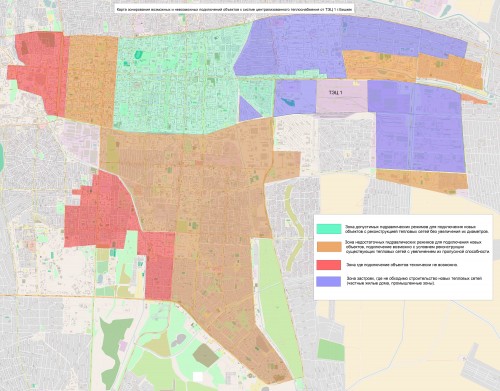Click the orange zone legend description text
This screenshot has width=500, height=391.
click(x=417, y=247)
